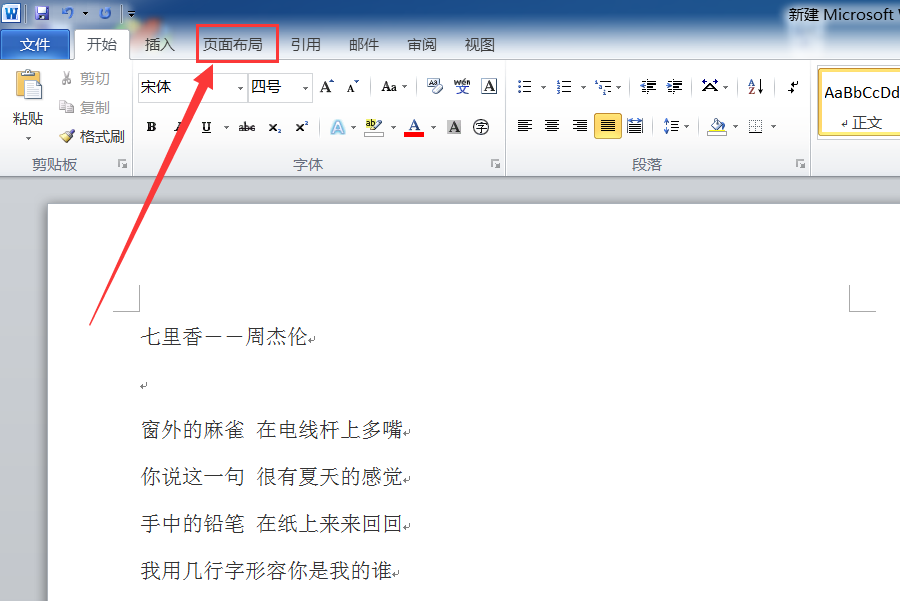Screen dimensions: 900x601
Task: Click the shrink font icon
Action: coord(352,87)
